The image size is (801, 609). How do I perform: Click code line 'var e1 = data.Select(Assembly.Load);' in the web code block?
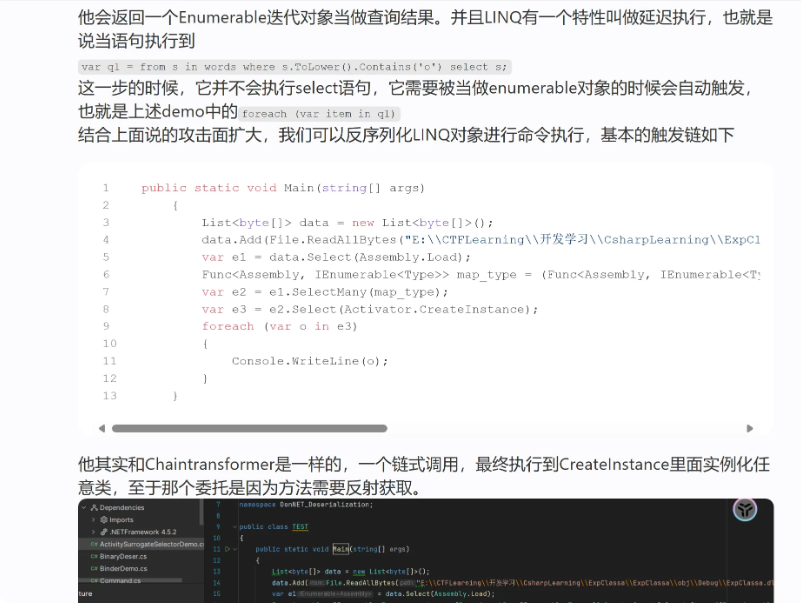click(336, 257)
